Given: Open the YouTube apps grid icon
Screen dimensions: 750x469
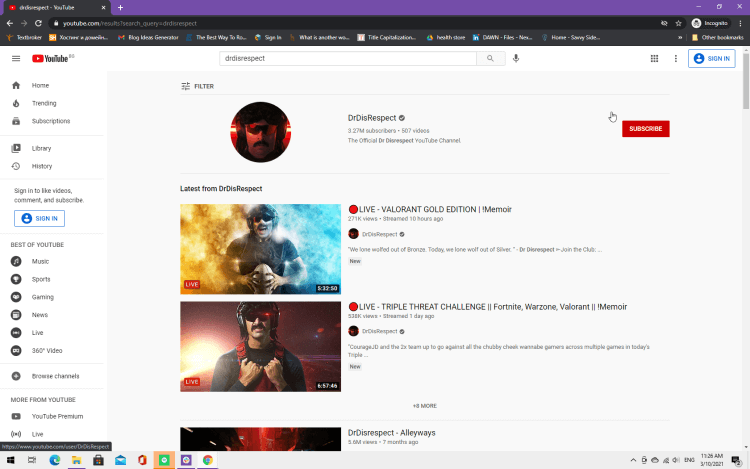Looking at the screenshot, I should [x=654, y=58].
